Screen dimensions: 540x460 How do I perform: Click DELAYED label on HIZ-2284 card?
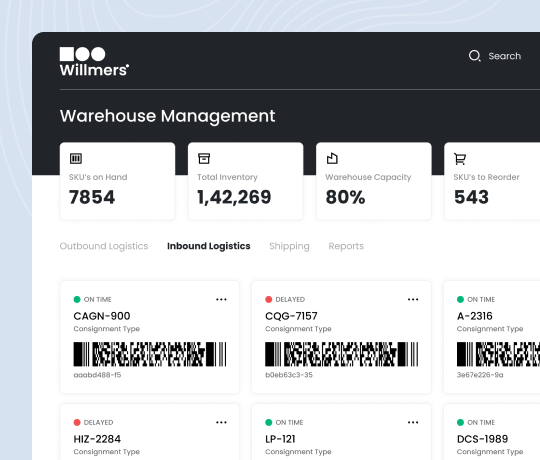tap(98, 422)
